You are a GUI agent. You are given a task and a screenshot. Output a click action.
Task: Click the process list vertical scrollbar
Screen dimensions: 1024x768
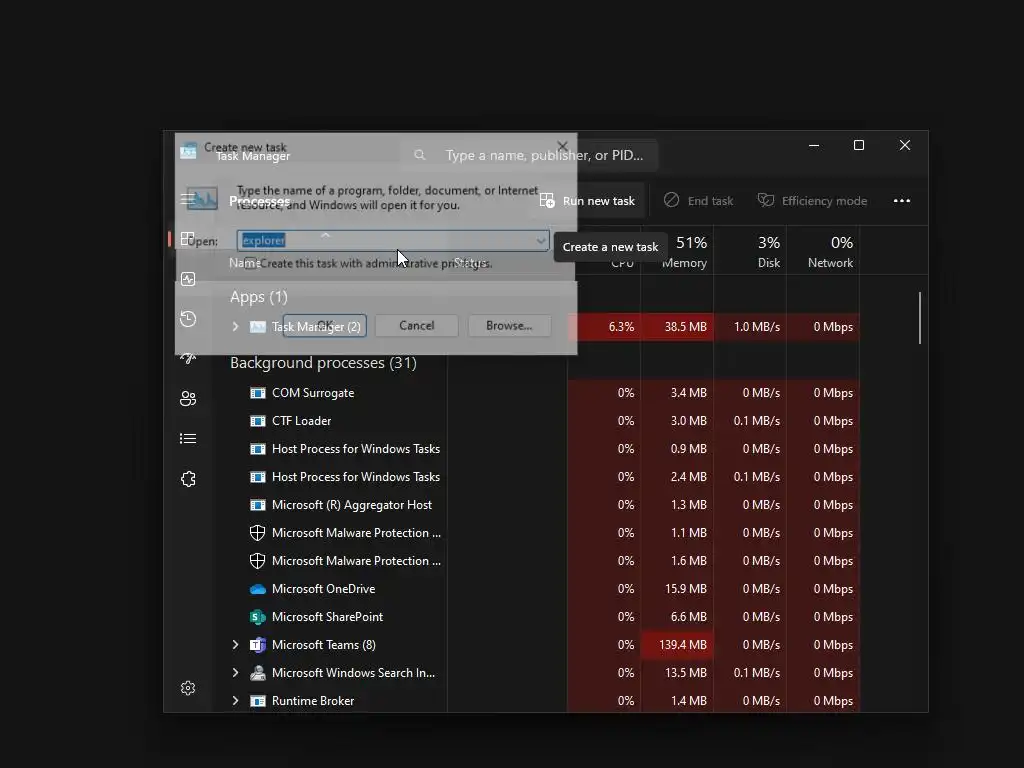920,317
